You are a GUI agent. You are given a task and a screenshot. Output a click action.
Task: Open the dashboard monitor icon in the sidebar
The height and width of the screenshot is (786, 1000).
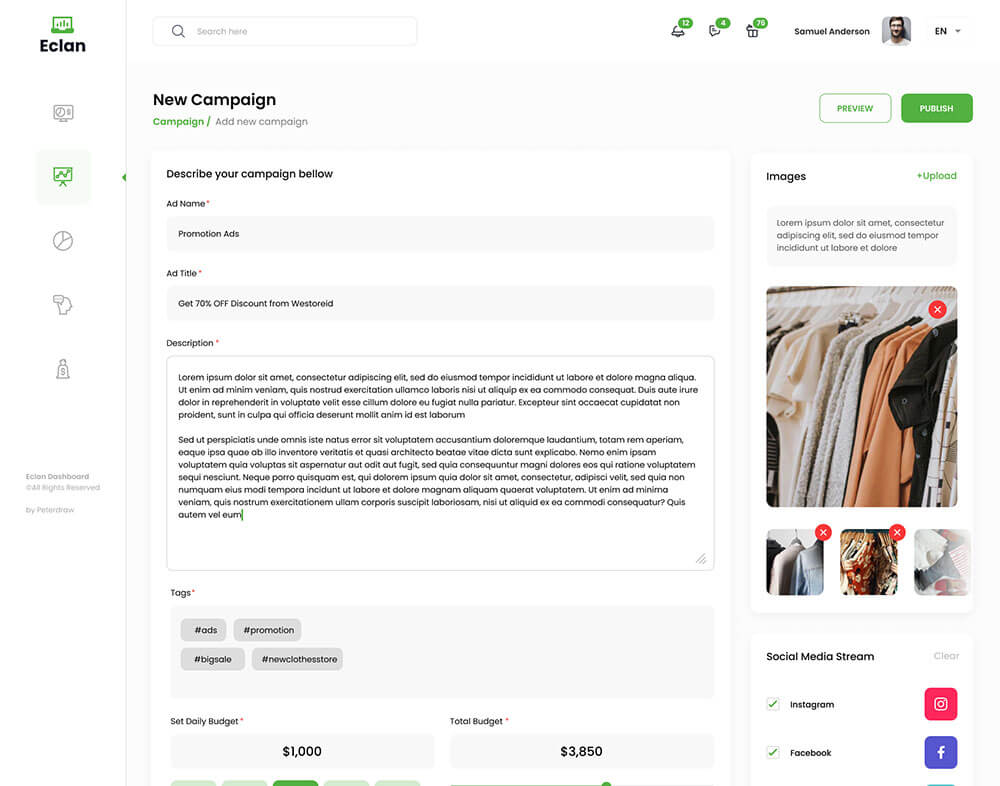click(62, 113)
